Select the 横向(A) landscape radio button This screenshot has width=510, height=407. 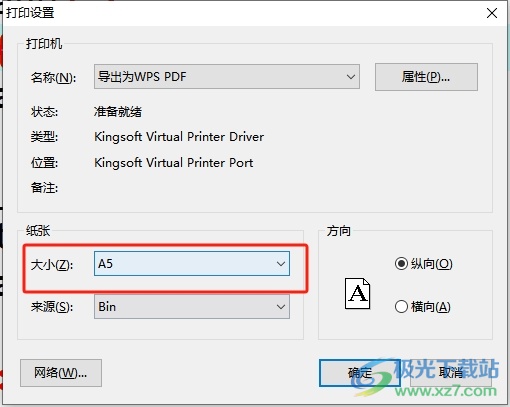pyautogui.click(x=401, y=306)
